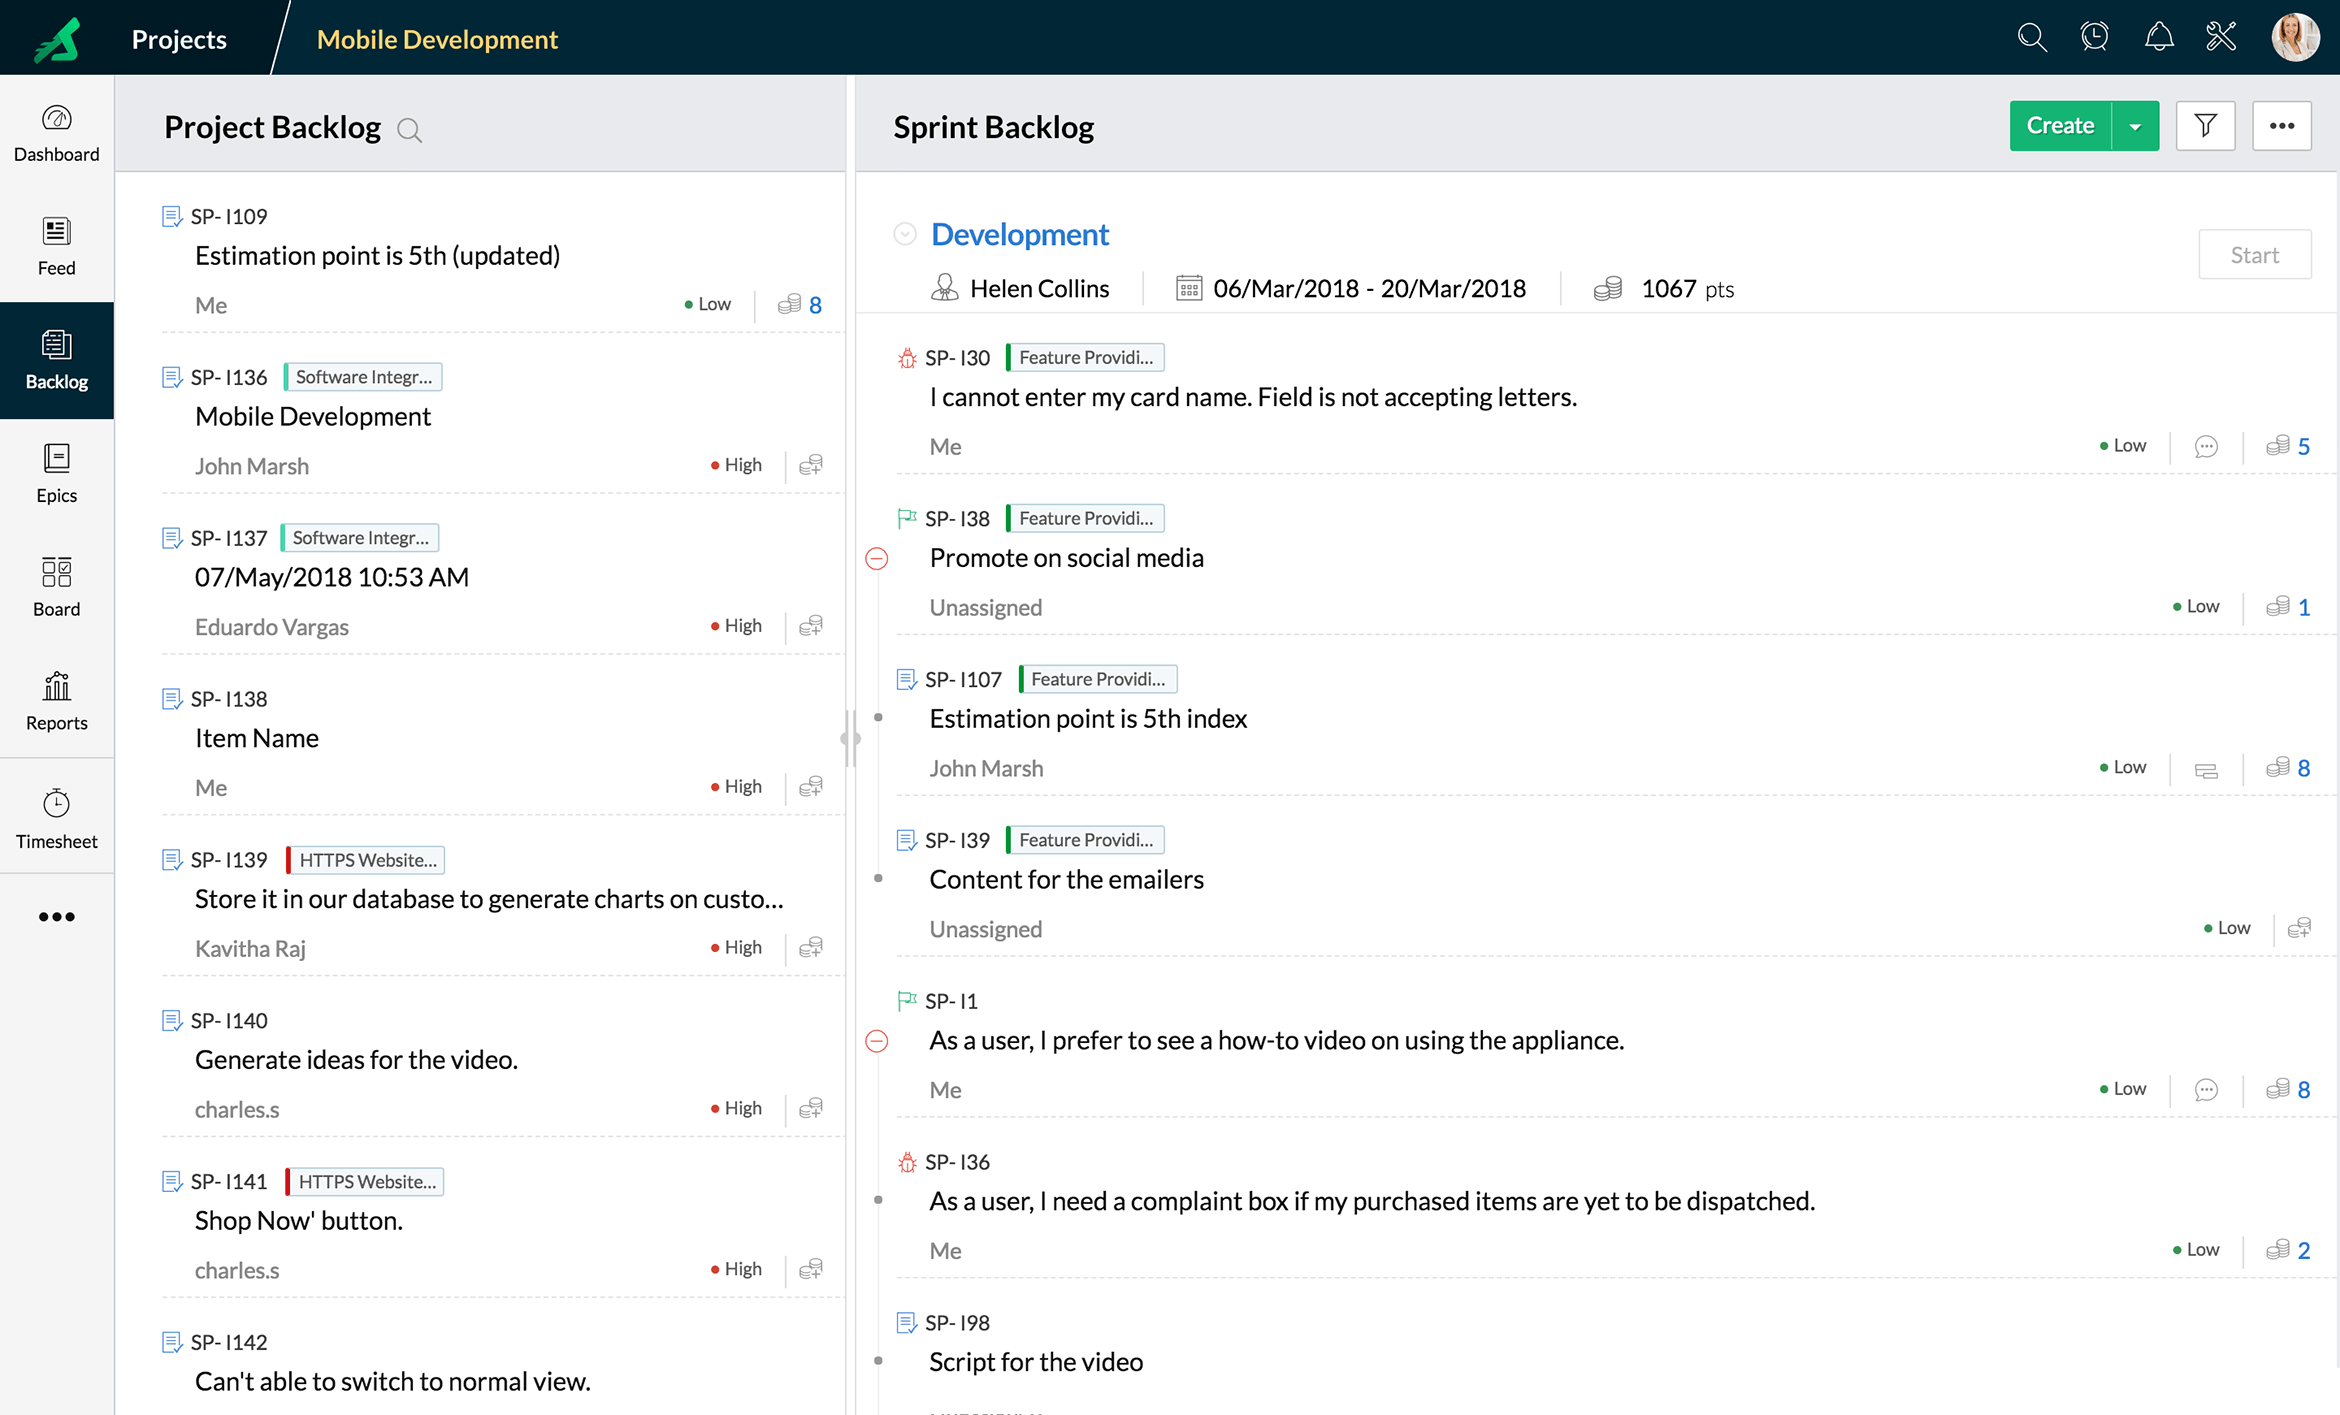The height and width of the screenshot is (1415, 2340).
Task: Open global search magnifier in top bar
Action: click(2031, 38)
